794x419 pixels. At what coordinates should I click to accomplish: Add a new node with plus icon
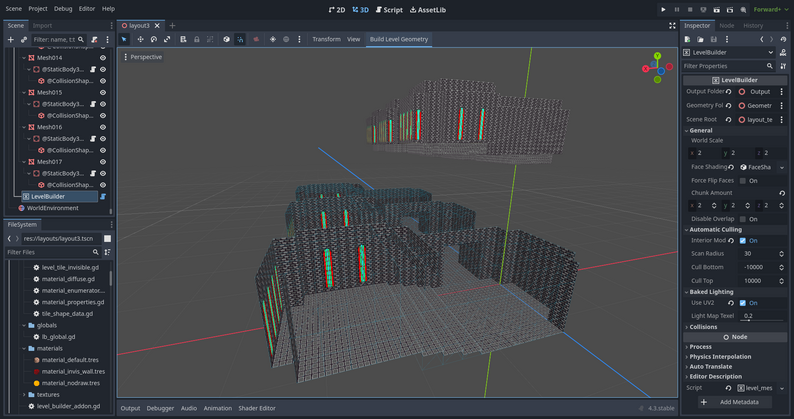(11, 39)
